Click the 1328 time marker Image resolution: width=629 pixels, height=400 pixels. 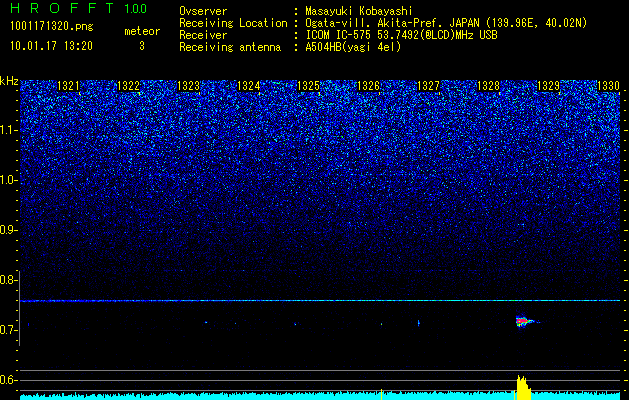click(x=489, y=86)
